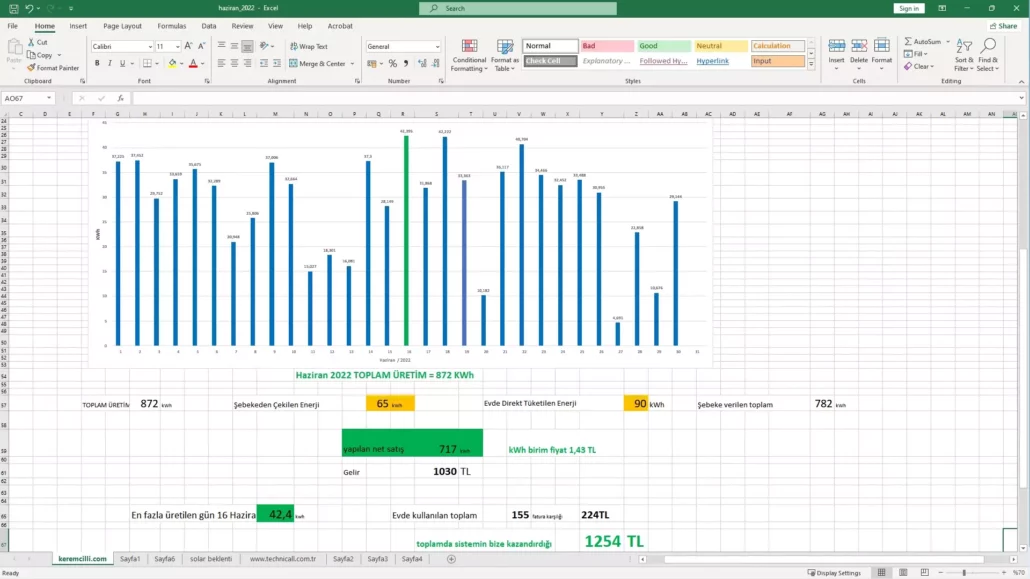Image resolution: width=1030 pixels, height=579 pixels.
Task: Open Sort & Filter
Action: (964, 55)
